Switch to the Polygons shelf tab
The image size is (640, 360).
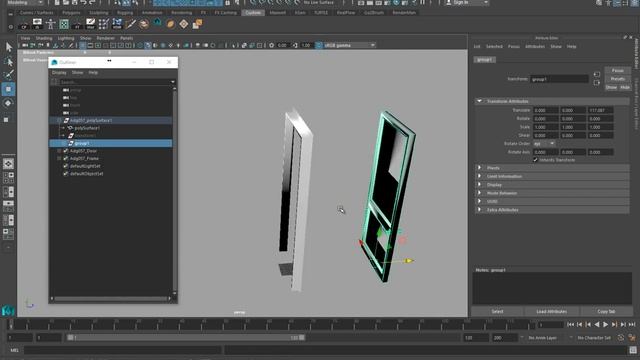[71, 13]
